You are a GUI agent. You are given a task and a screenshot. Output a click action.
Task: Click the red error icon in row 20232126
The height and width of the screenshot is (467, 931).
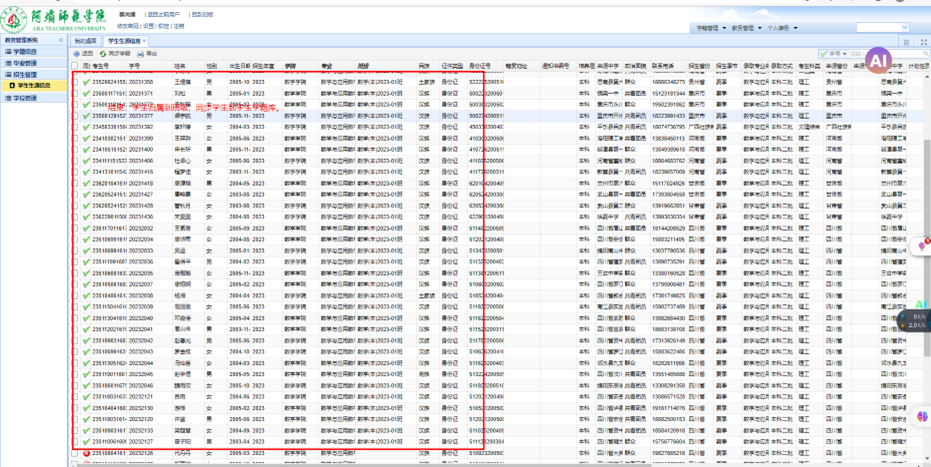(x=86, y=453)
